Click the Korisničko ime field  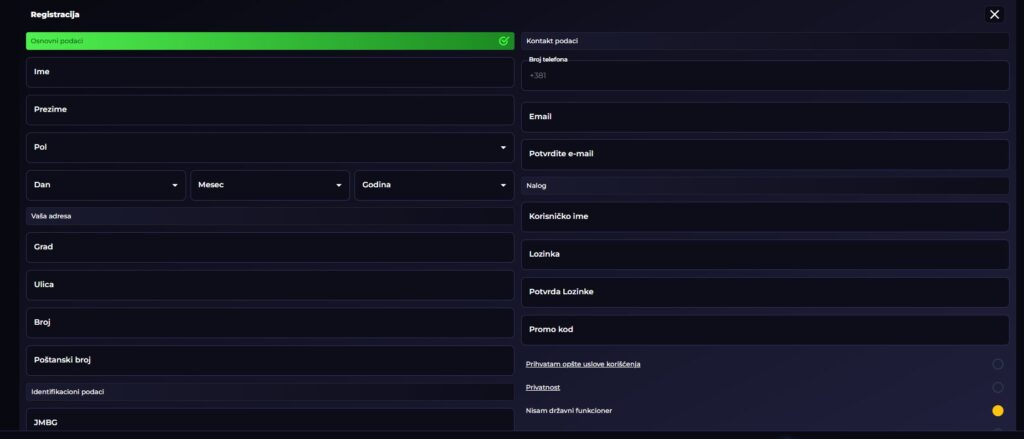[765, 216]
